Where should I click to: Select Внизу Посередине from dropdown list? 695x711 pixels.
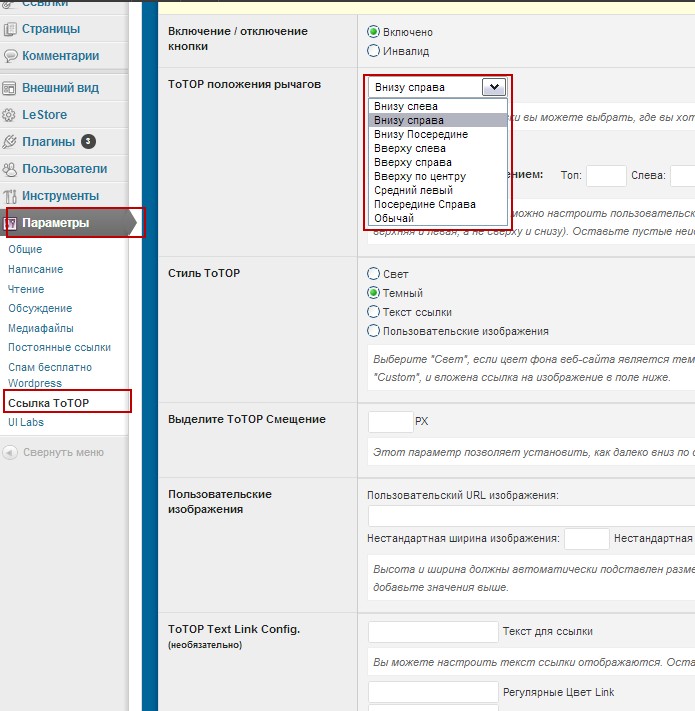point(438,134)
